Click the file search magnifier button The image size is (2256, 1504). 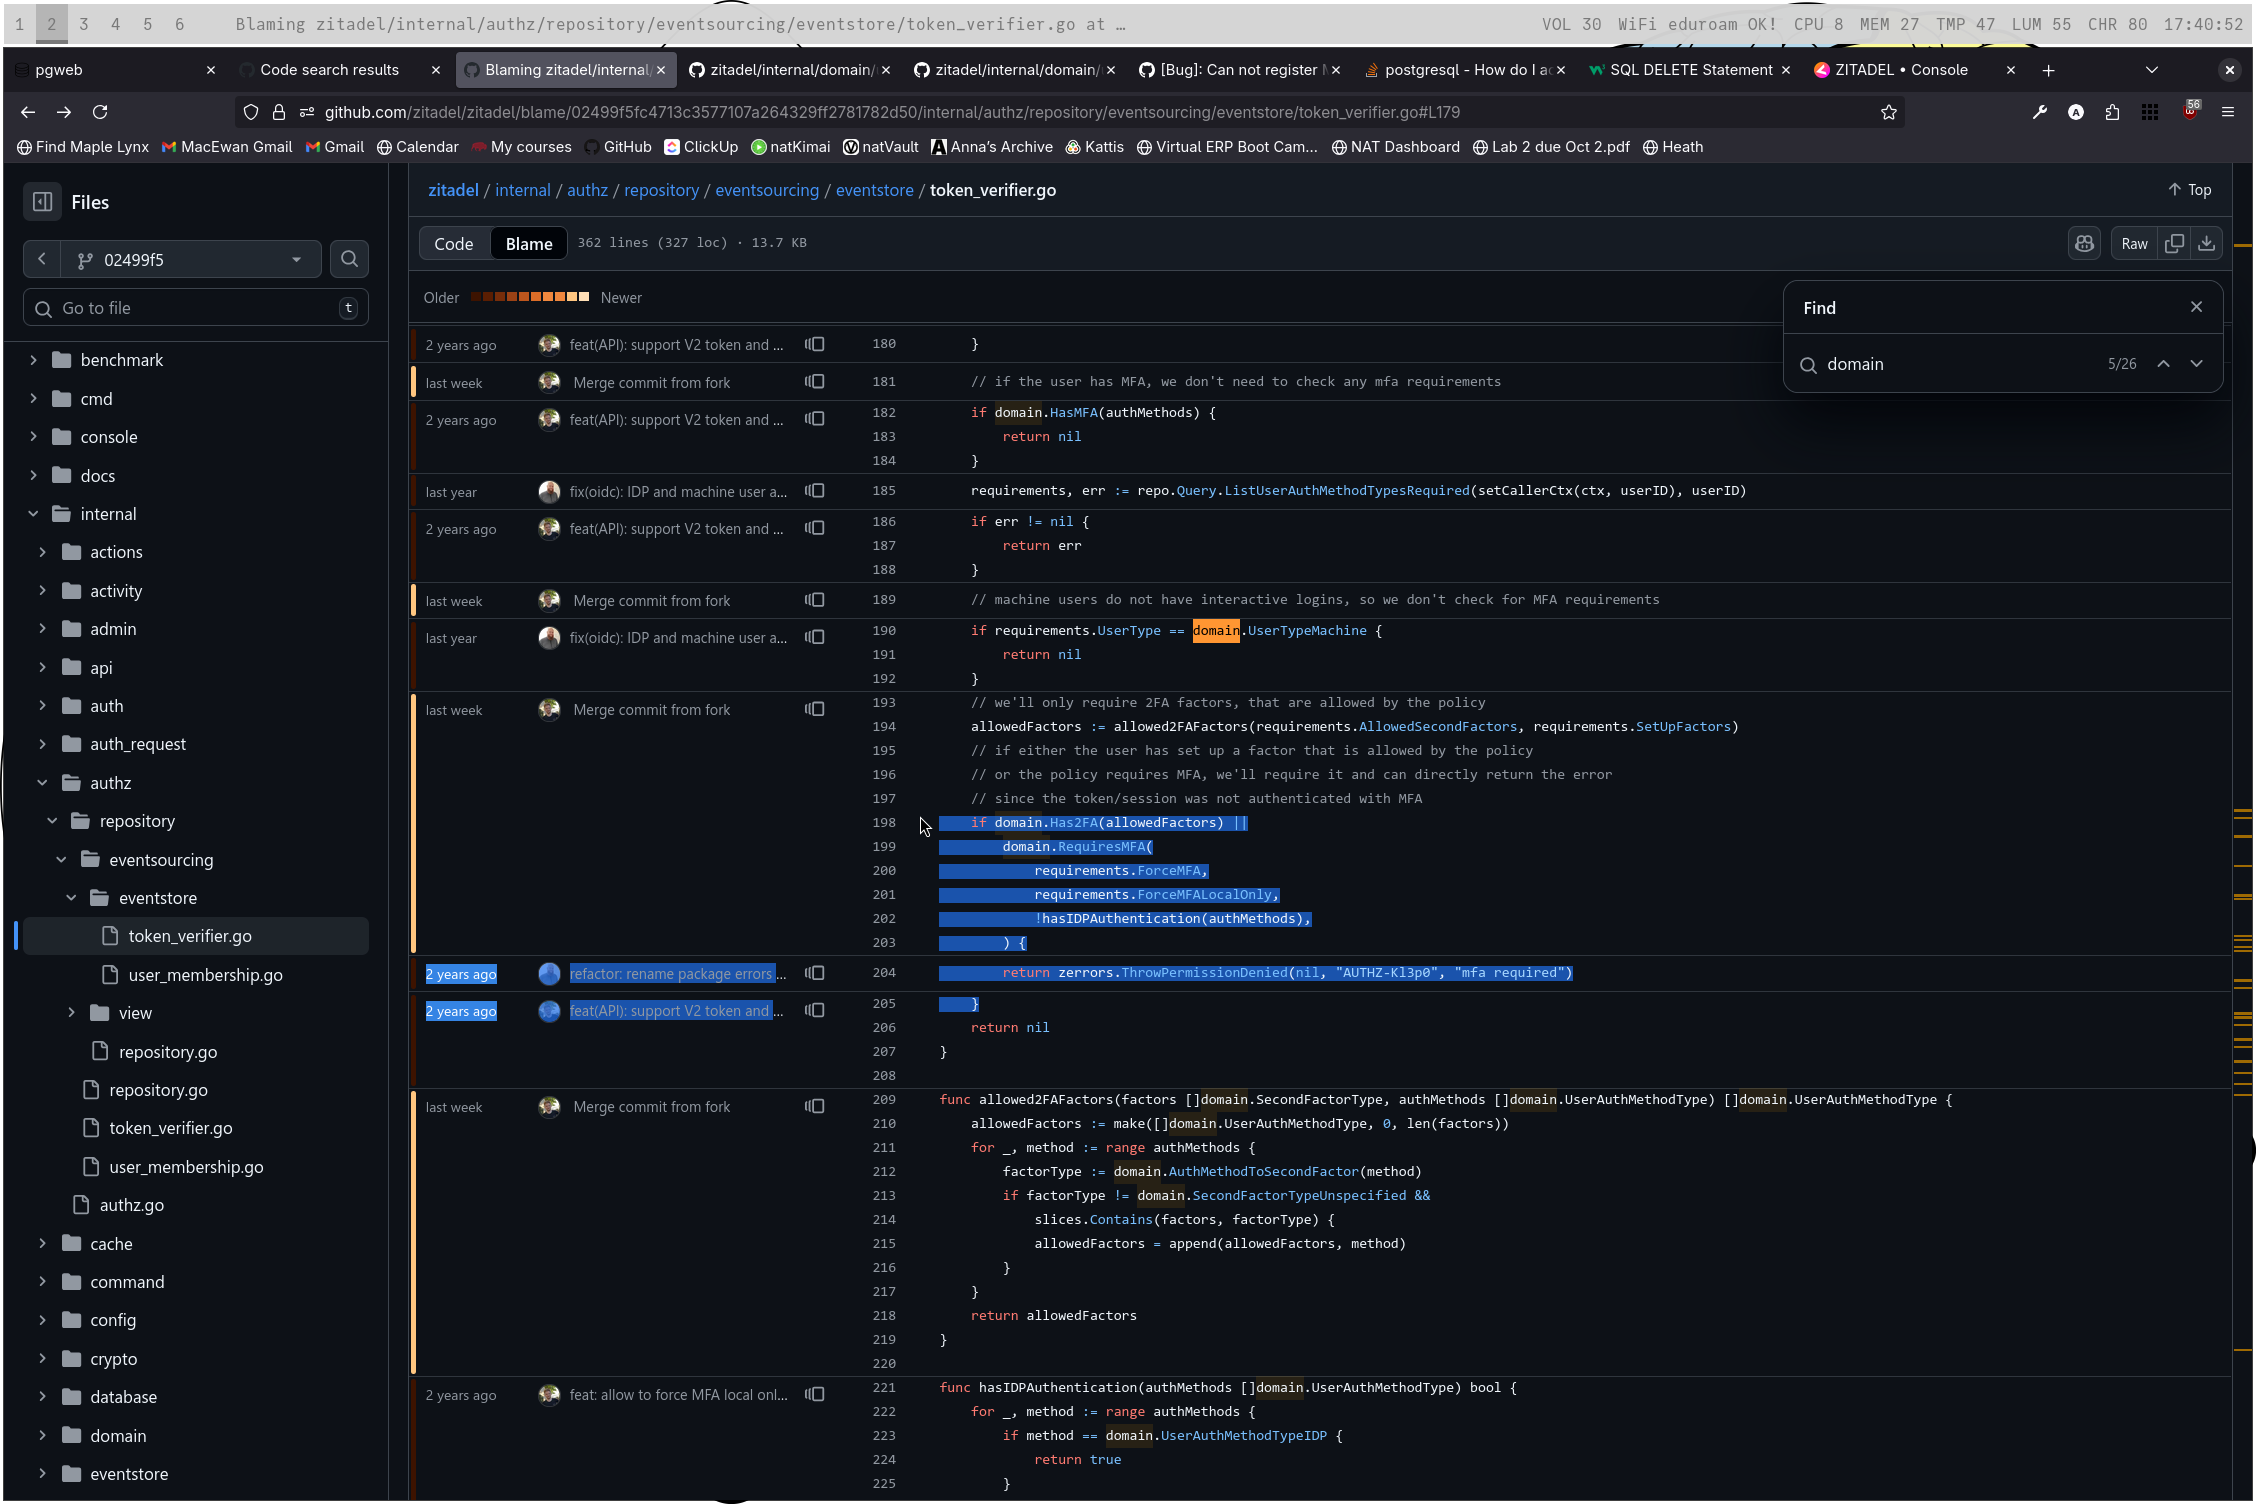tap(349, 259)
